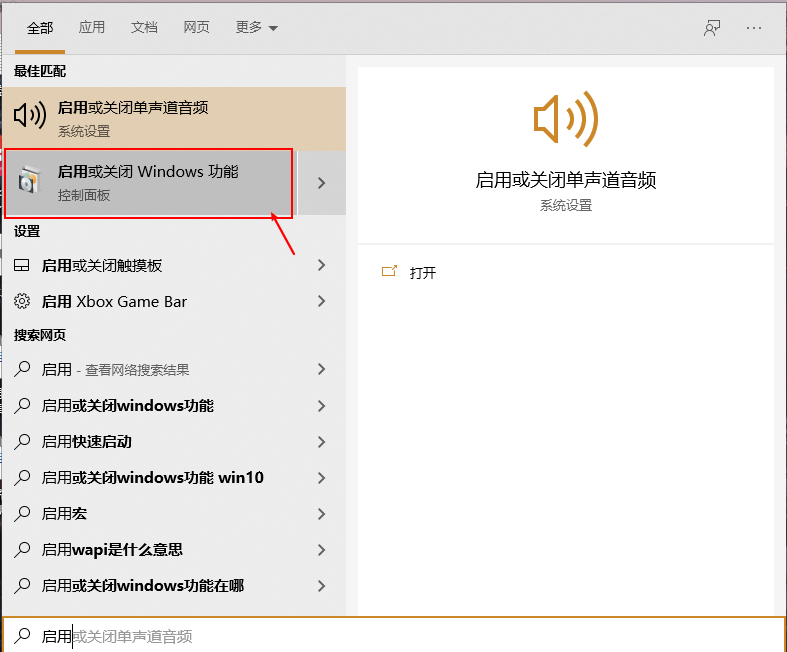Open 启用或关闭 Windows 功能 result
Screen dimensions: 787x652
149,183
